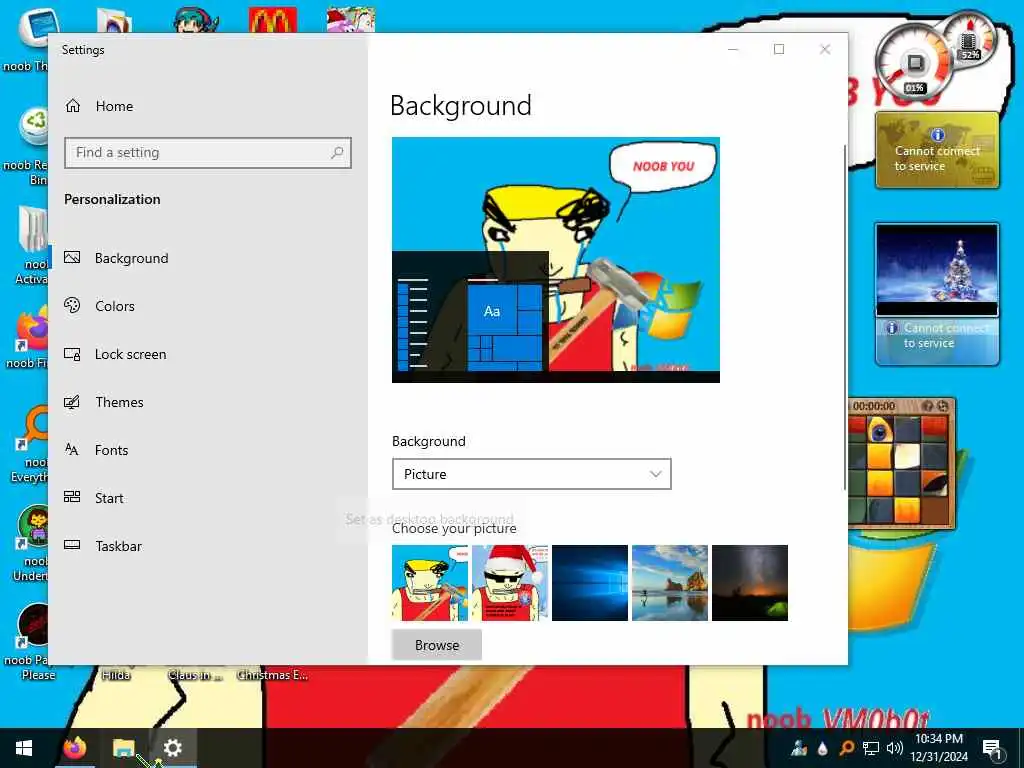Image resolution: width=1024 pixels, height=768 pixels.
Task: Open the Themes settings page
Action: coord(119,402)
